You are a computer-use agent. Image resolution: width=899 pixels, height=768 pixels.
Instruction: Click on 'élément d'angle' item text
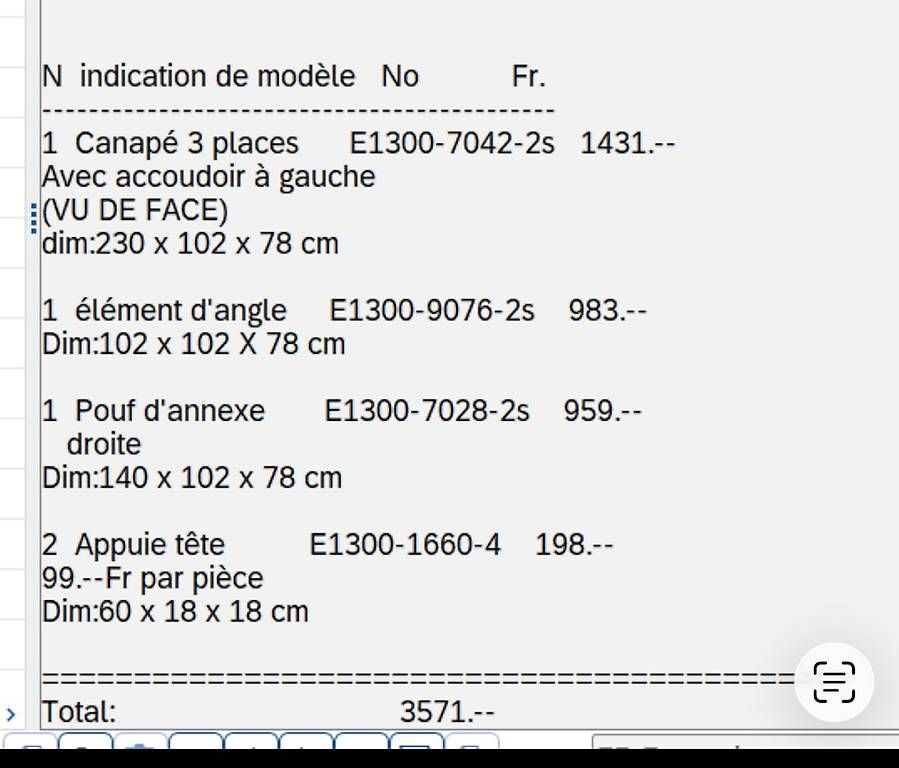point(181,311)
